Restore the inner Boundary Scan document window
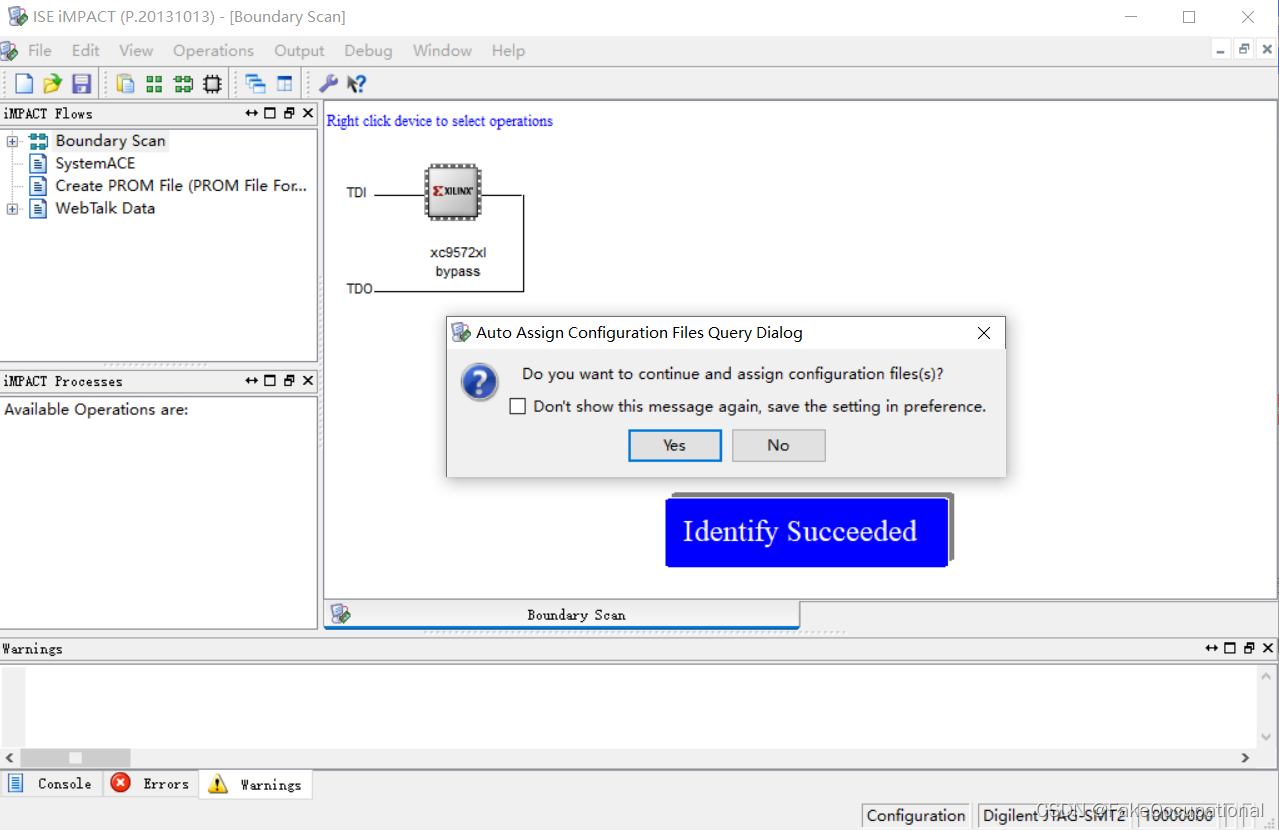 click(1244, 49)
